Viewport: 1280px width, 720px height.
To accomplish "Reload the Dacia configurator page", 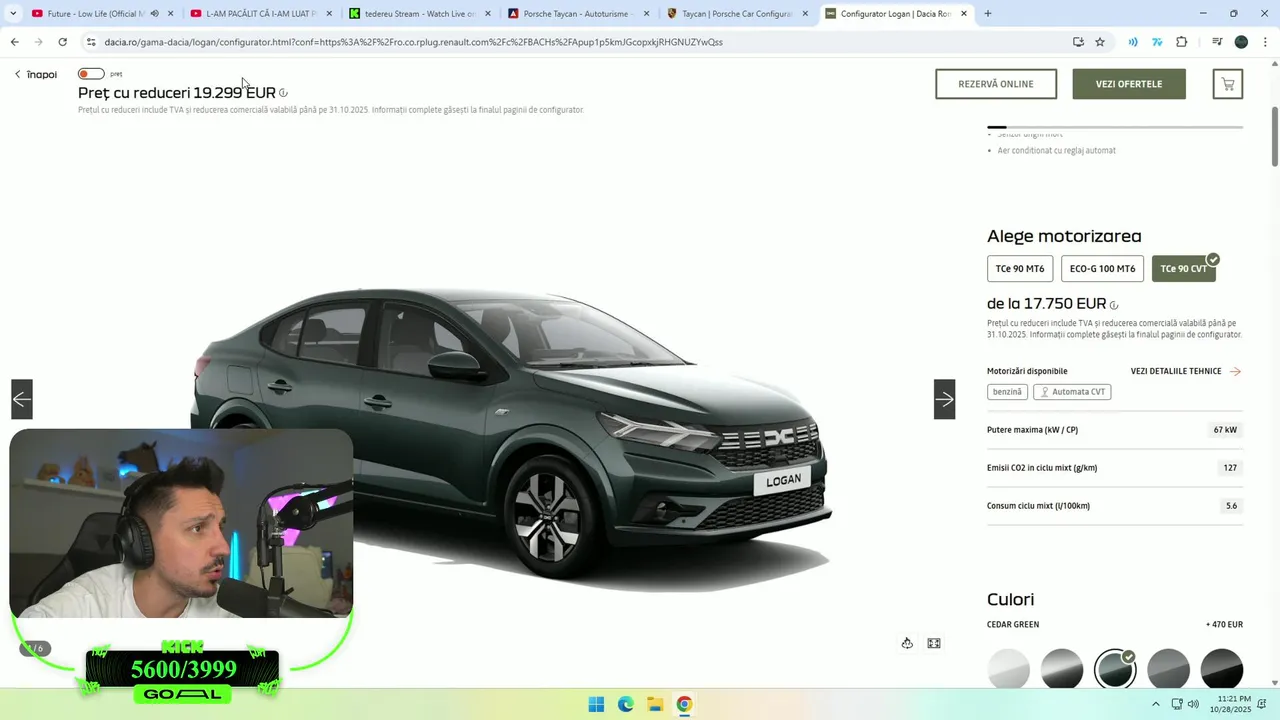I will [62, 42].
